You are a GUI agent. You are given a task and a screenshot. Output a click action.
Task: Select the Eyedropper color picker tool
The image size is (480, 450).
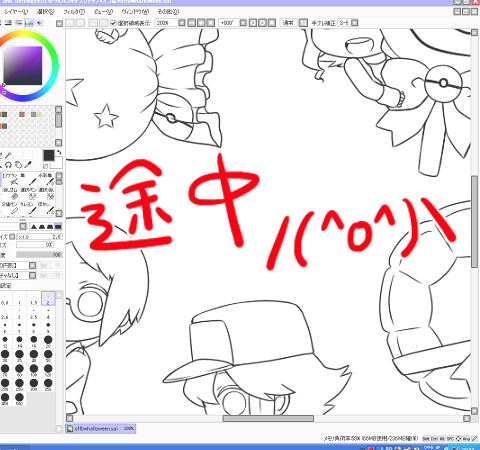(28, 165)
